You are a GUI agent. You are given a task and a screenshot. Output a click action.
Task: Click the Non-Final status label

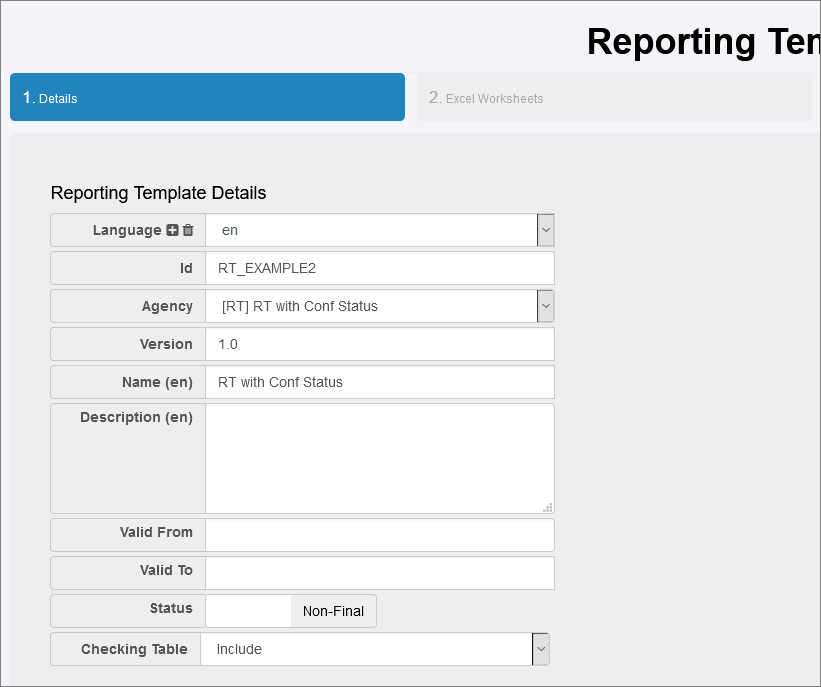click(333, 611)
